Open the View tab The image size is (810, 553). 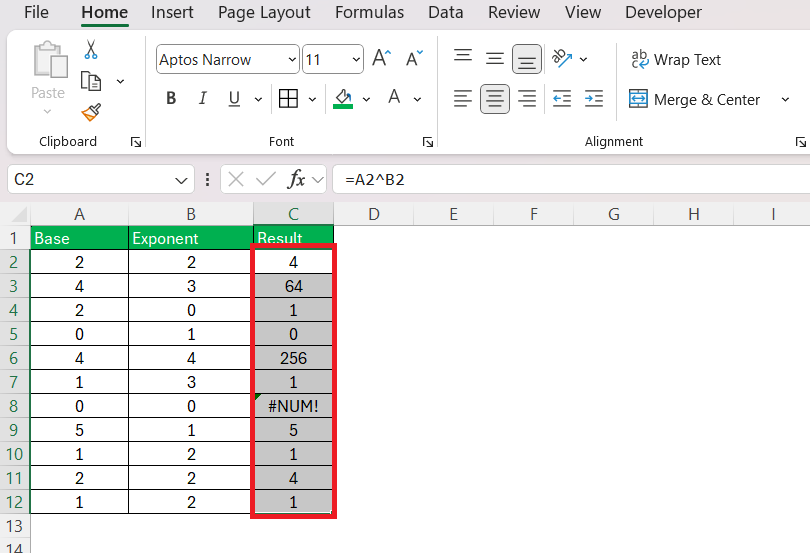pos(583,12)
